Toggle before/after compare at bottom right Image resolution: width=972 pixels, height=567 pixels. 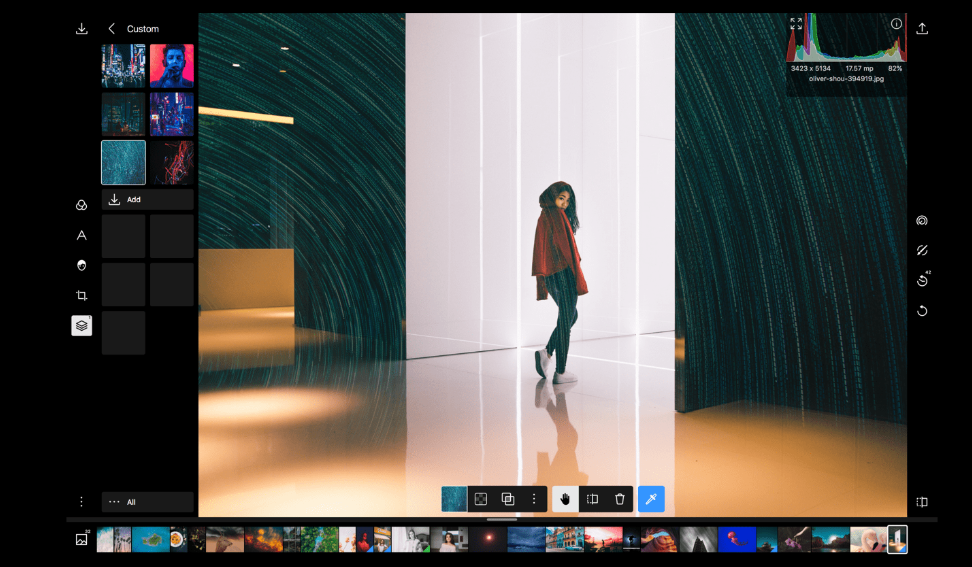point(922,502)
